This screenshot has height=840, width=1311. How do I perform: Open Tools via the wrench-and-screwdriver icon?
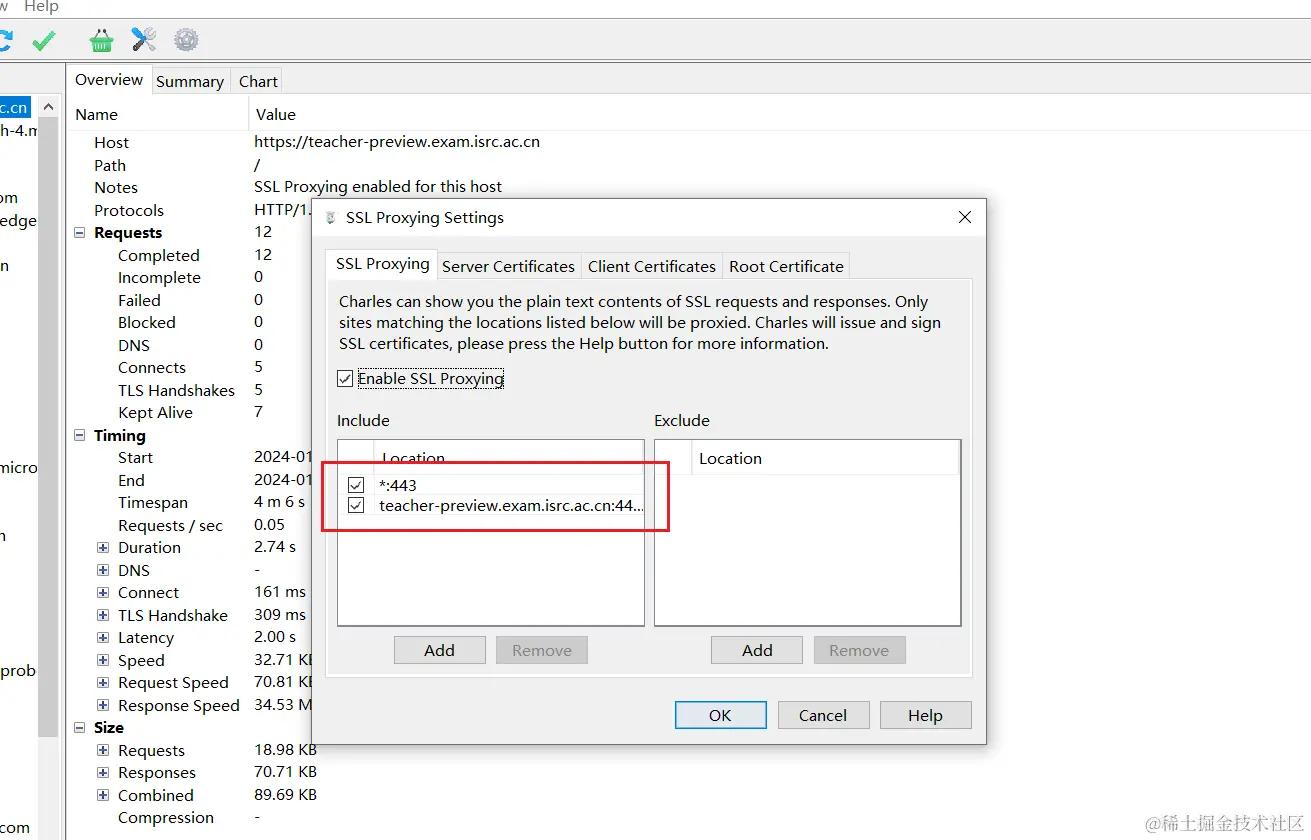pos(144,40)
